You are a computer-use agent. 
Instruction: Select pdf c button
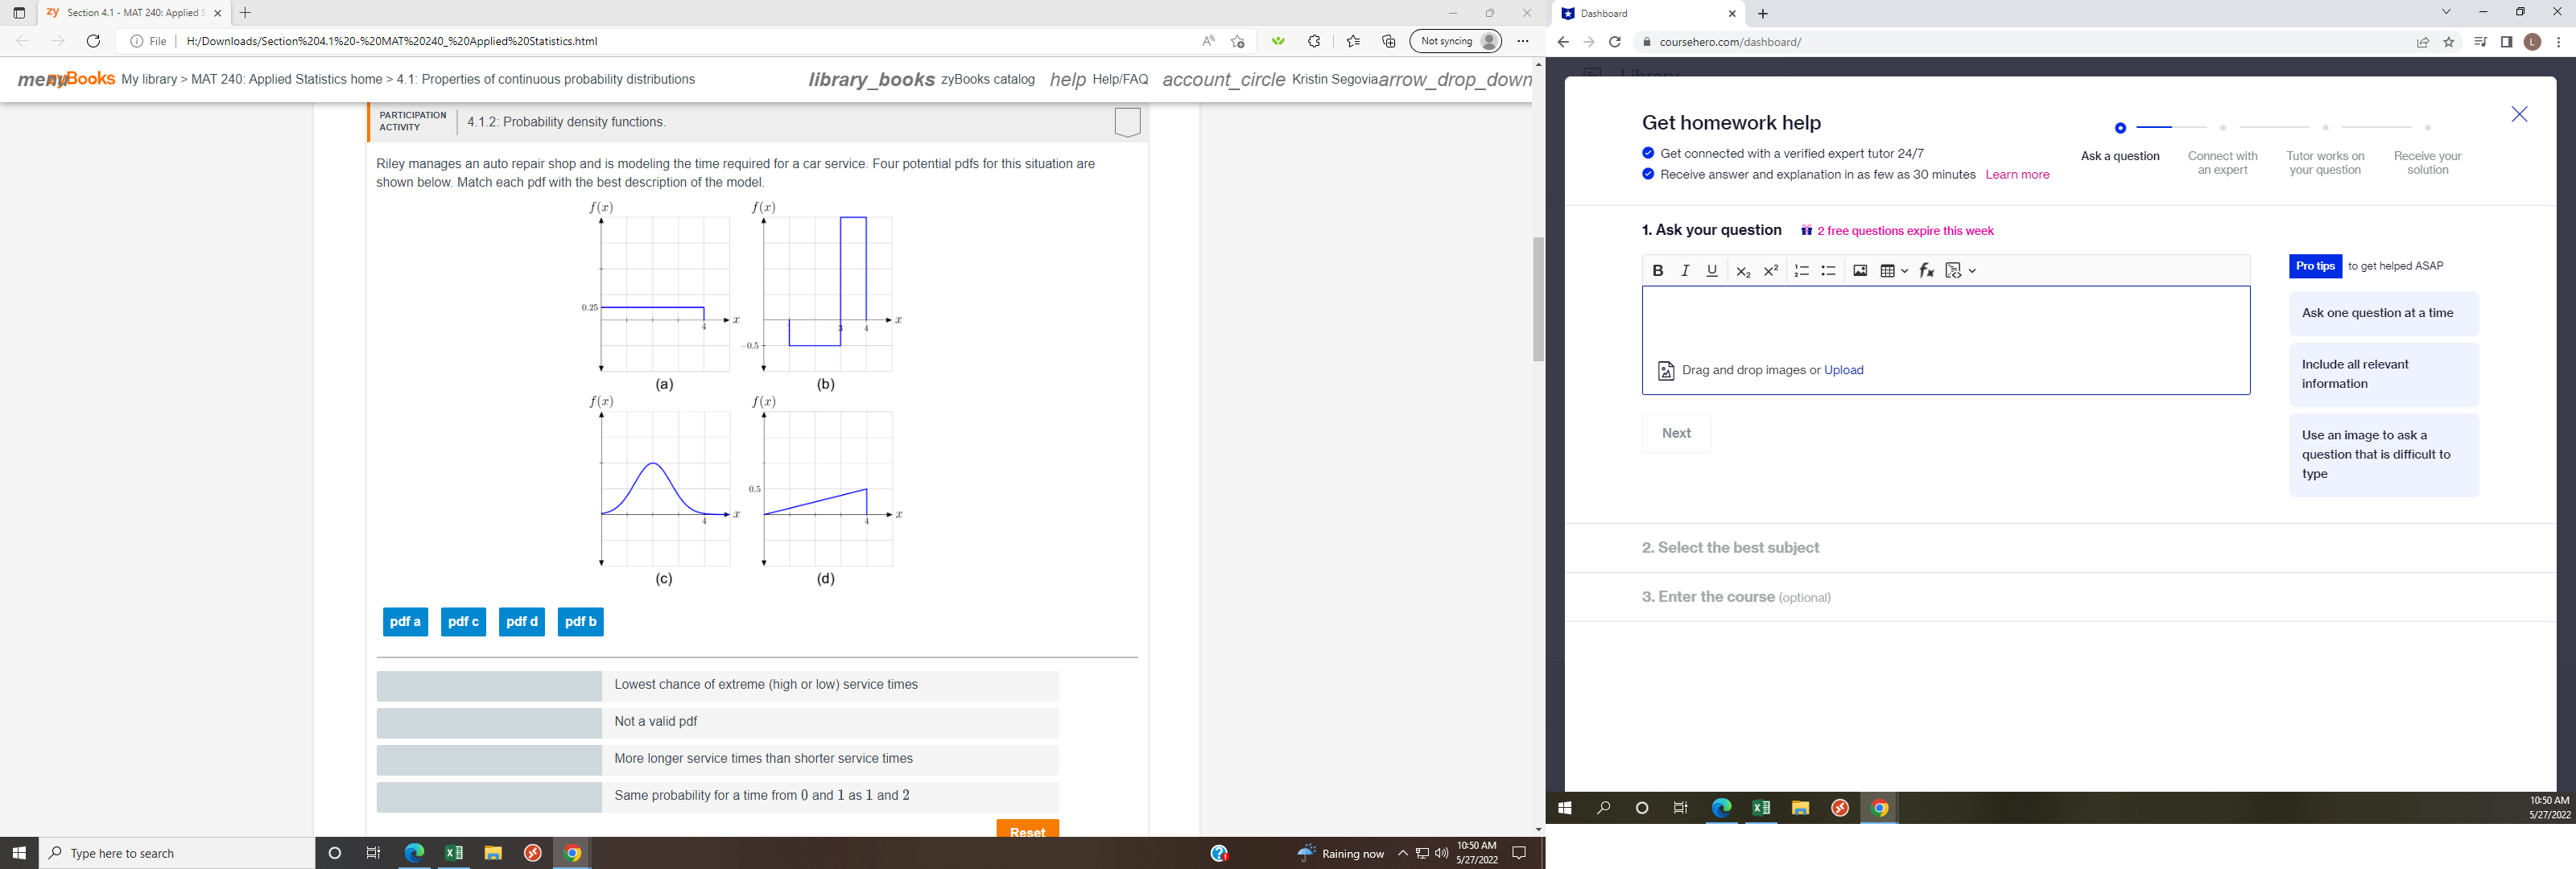click(464, 621)
